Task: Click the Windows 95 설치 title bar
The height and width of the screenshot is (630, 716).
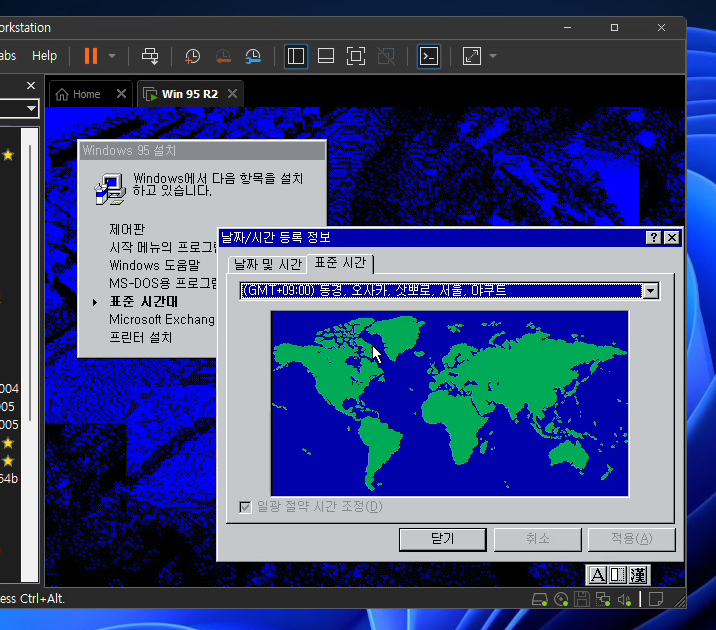Action: click(x=202, y=151)
